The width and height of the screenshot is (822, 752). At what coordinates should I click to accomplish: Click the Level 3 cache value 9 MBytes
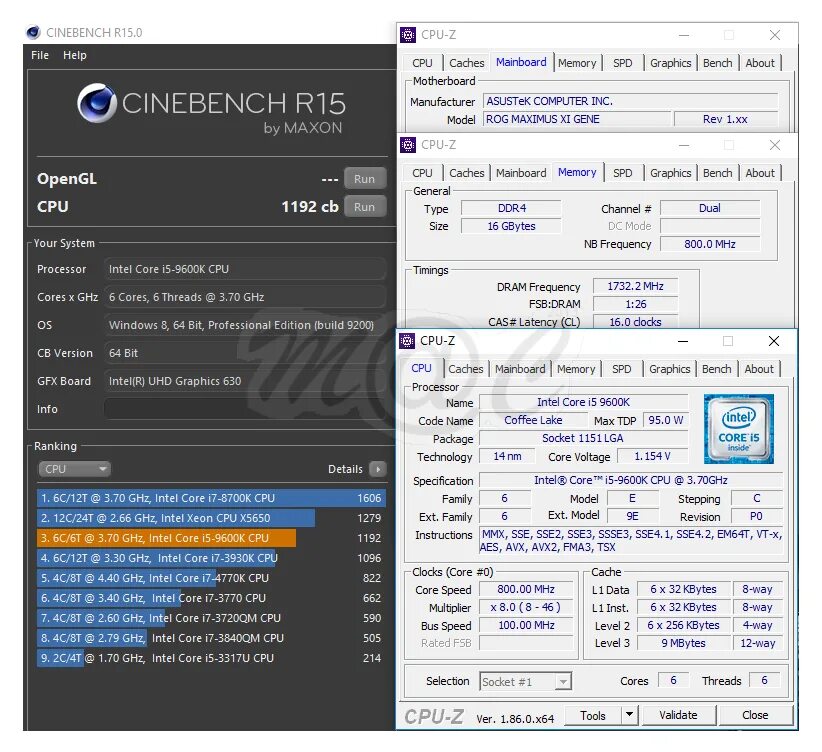684,643
